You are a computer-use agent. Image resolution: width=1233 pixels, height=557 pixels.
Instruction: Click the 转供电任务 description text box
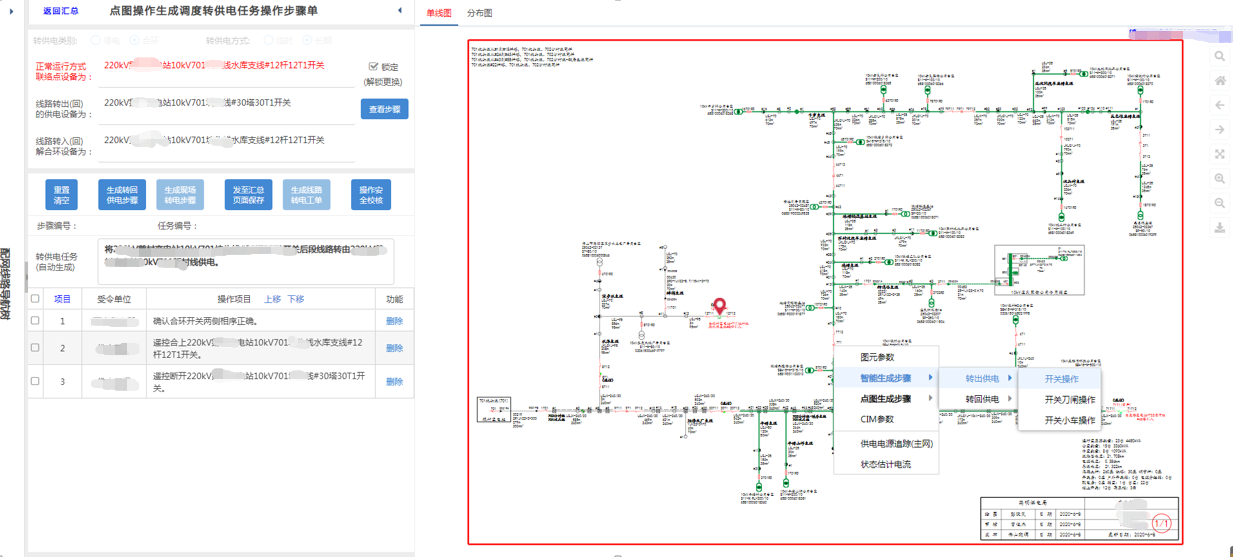coord(245,259)
